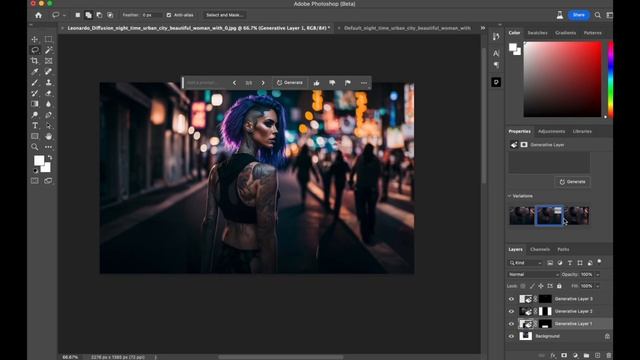Select the Blur tool
Viewport: 640px width, 360px height.
click(x=49, y=104)
